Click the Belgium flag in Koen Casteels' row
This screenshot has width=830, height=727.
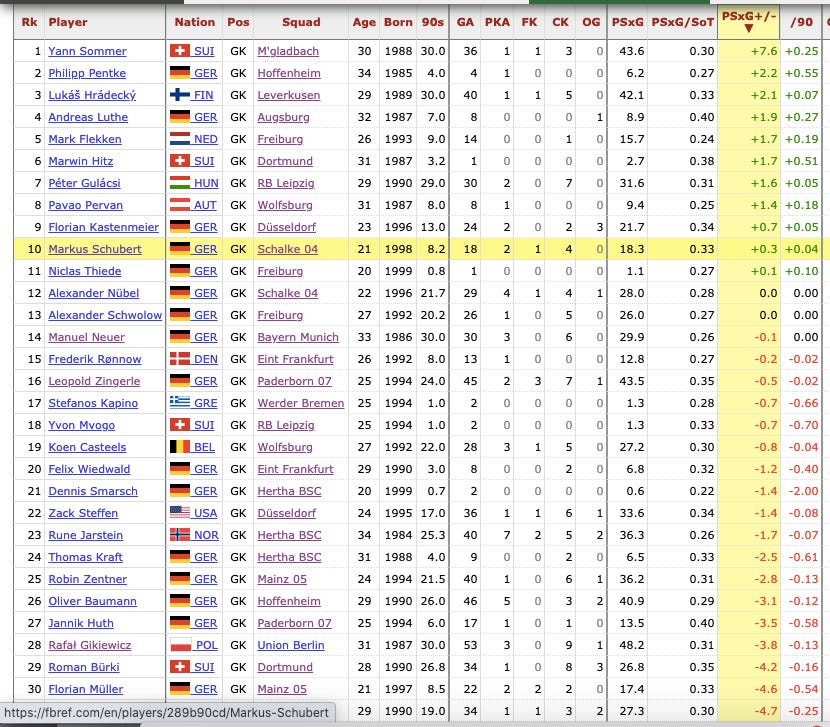(x=180, y=447)
